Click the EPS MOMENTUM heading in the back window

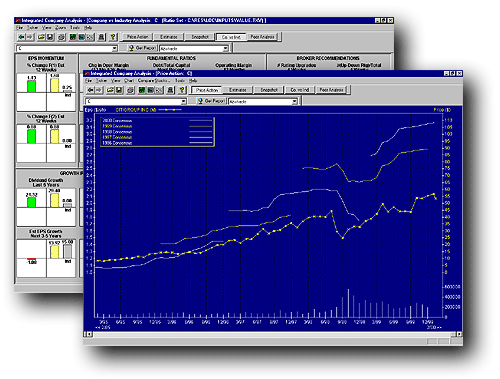(x=46, y=58)
